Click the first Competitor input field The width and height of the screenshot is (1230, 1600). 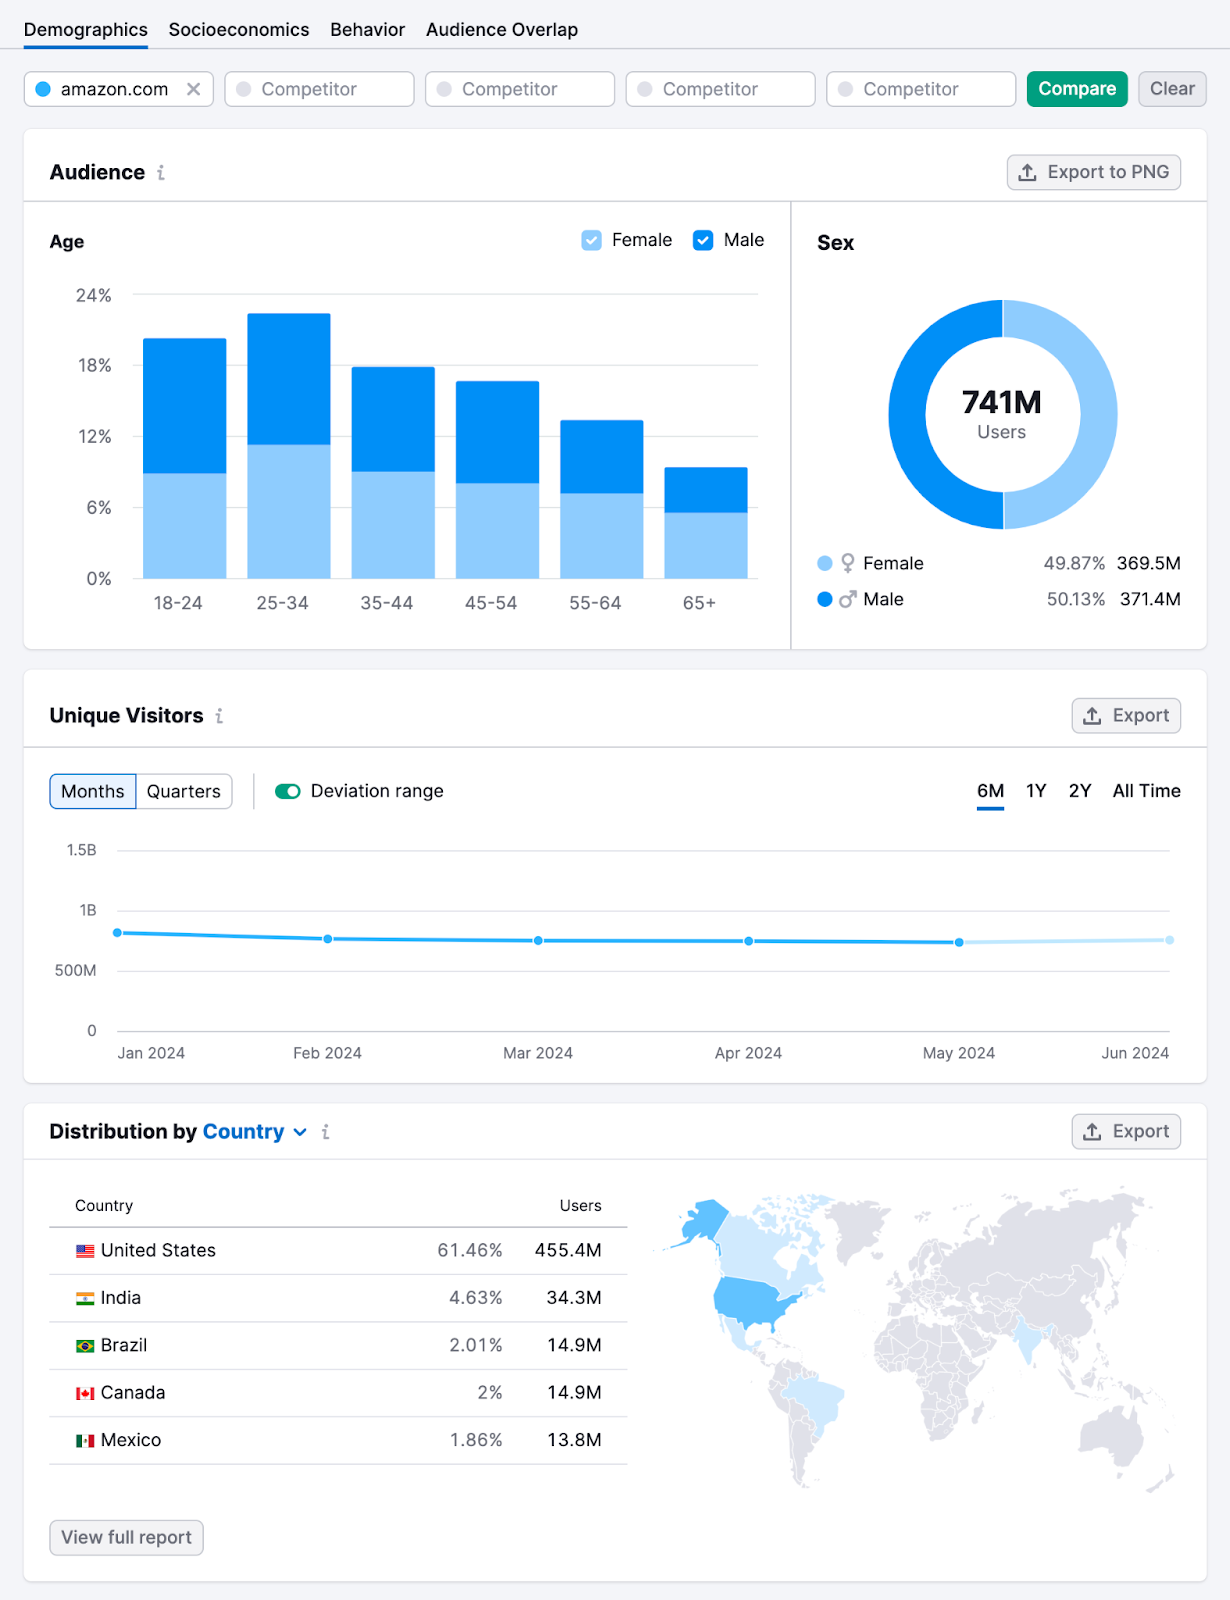(319, 89)
